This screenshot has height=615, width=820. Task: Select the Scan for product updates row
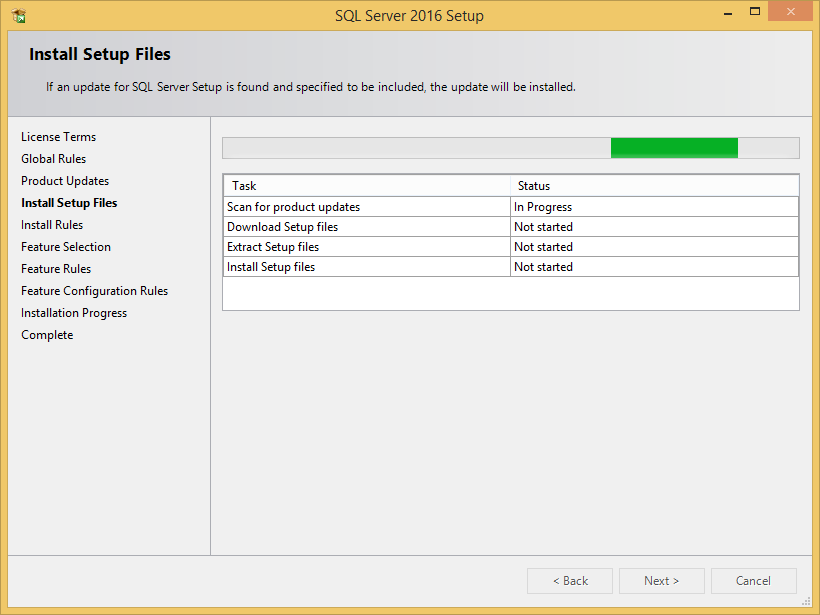pos(511,207)
